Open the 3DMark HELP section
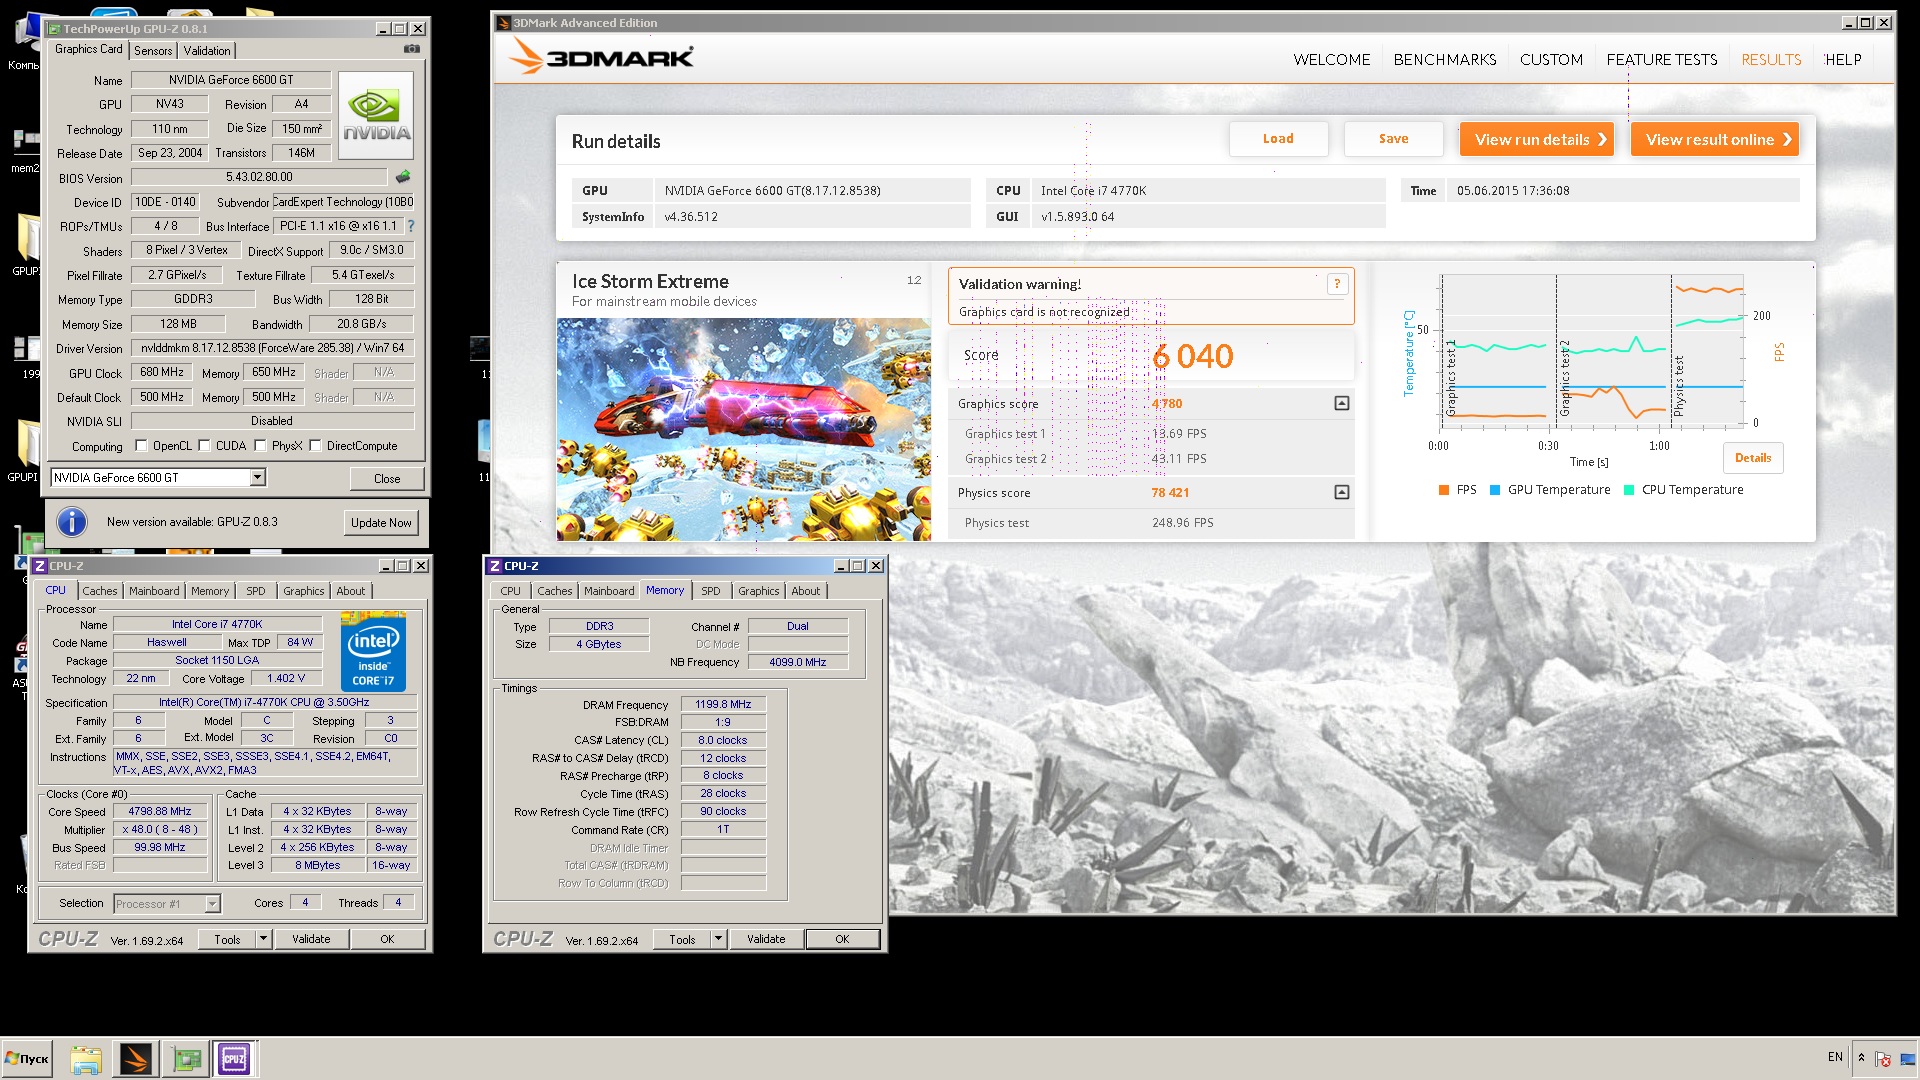 pos(1843,60)
